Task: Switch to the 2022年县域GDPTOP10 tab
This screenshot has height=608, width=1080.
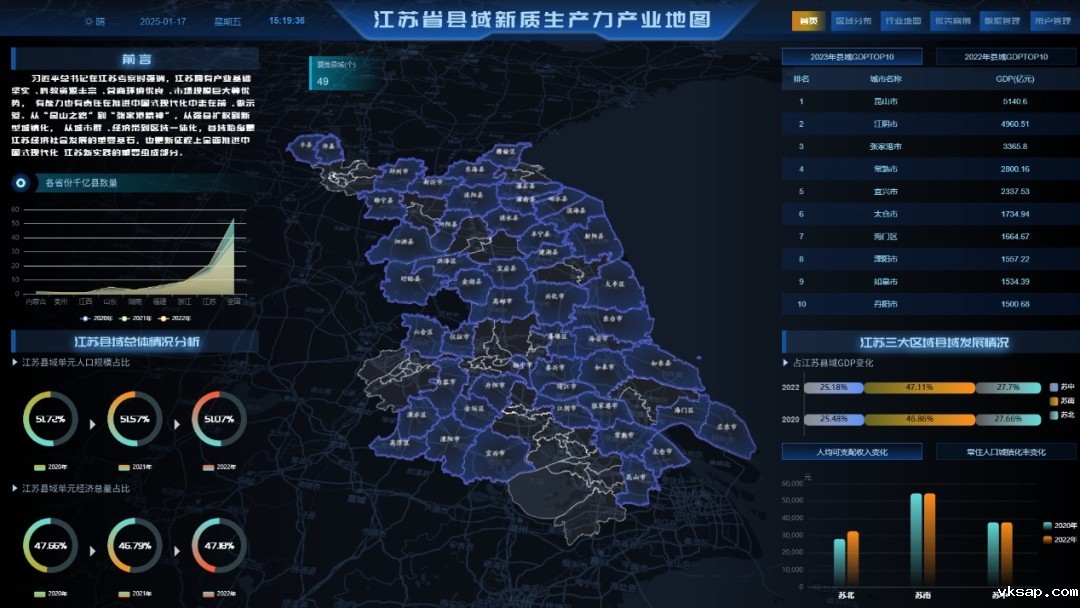Action: (1006, 57)
